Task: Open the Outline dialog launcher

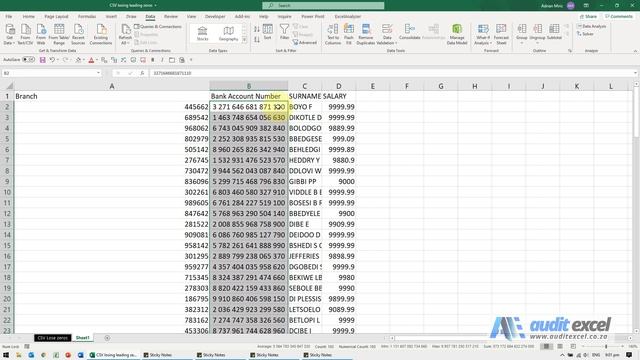Action: tap(570, 51)
